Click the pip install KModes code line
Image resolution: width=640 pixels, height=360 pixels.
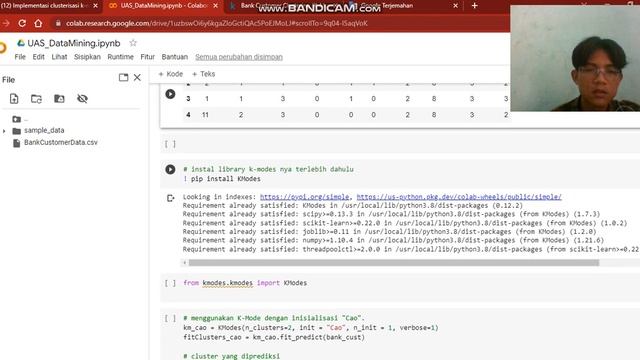(x=222, y=179)
